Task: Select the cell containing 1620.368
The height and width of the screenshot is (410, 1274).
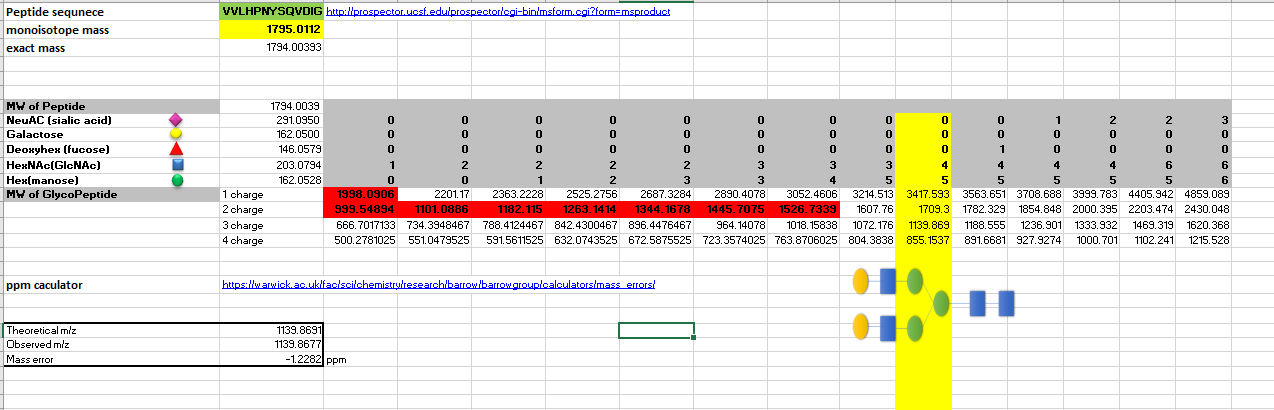Action: (x=1205, y=225)
